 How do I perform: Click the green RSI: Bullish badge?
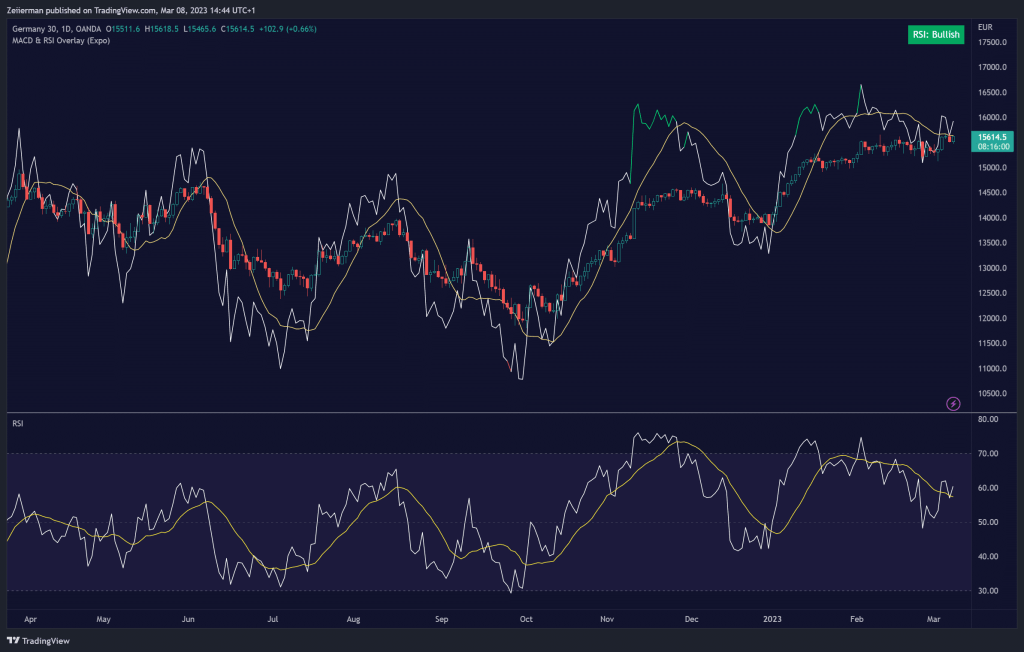tap(935, 35)
